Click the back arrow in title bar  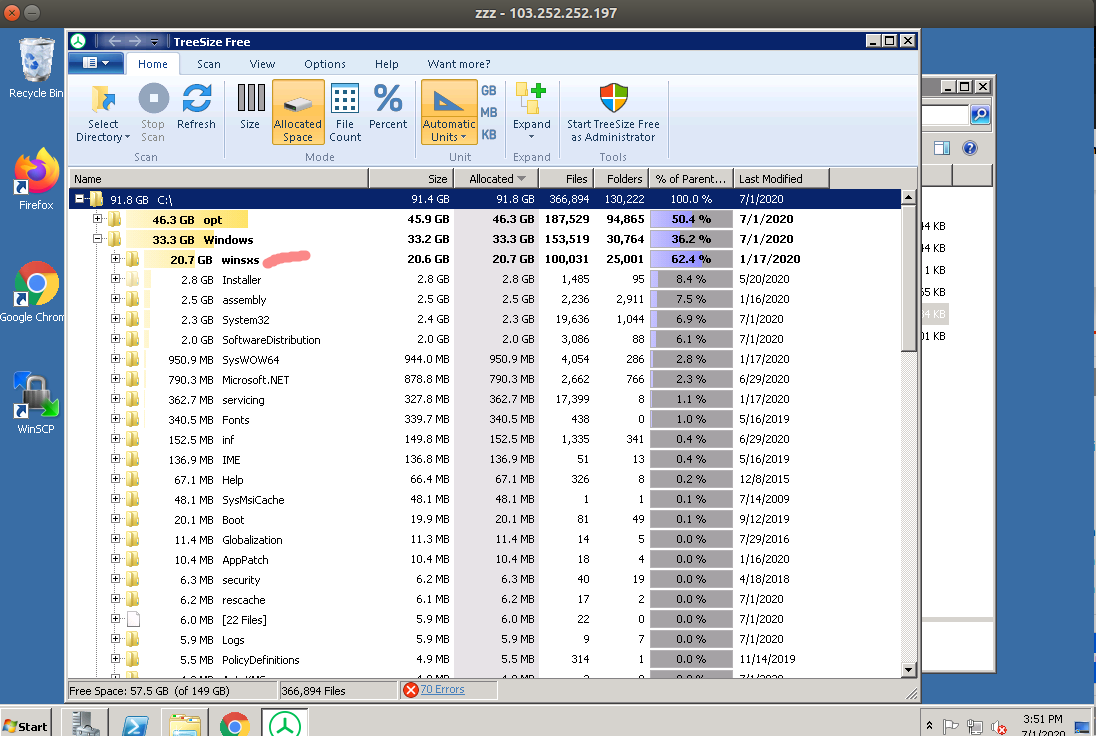click(x=115, y=41)
